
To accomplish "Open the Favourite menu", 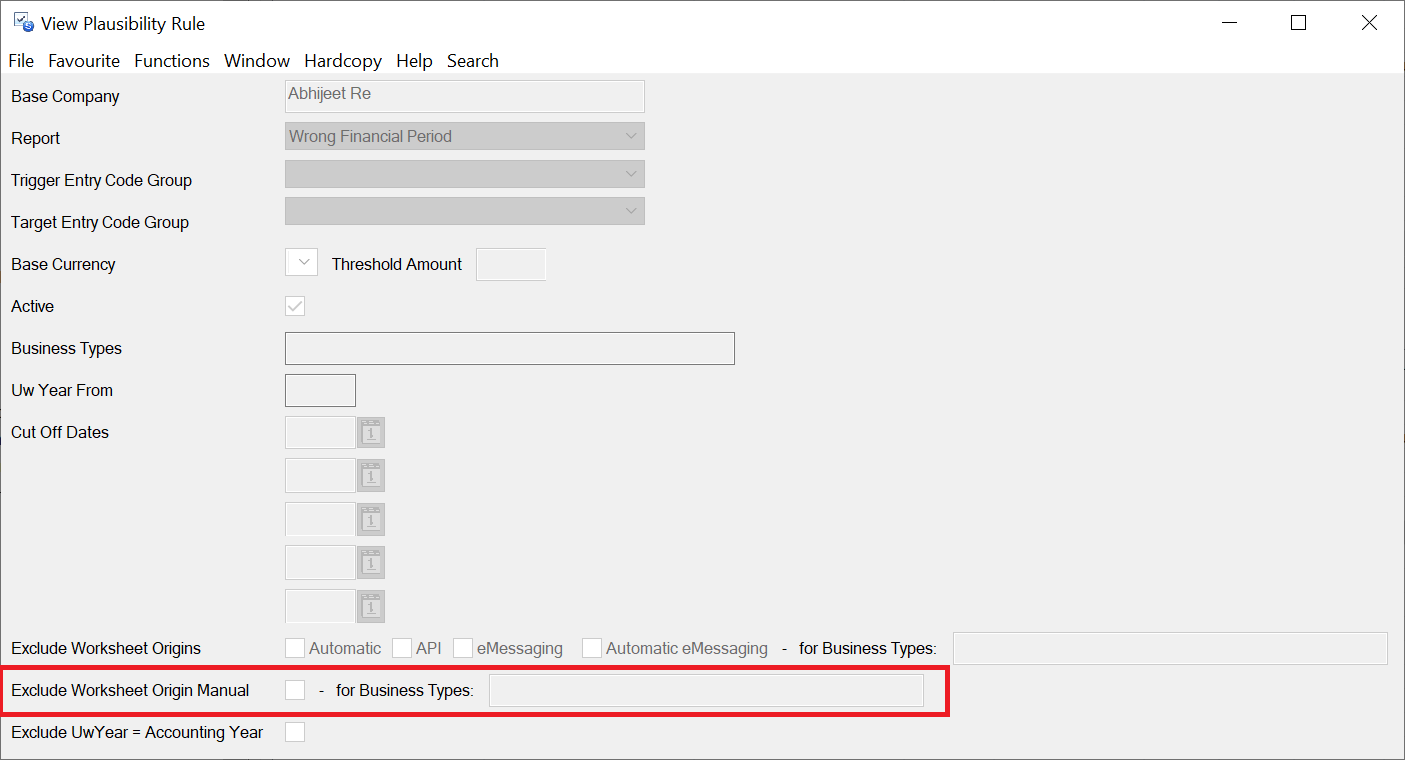I will click(x=84, y=61).
